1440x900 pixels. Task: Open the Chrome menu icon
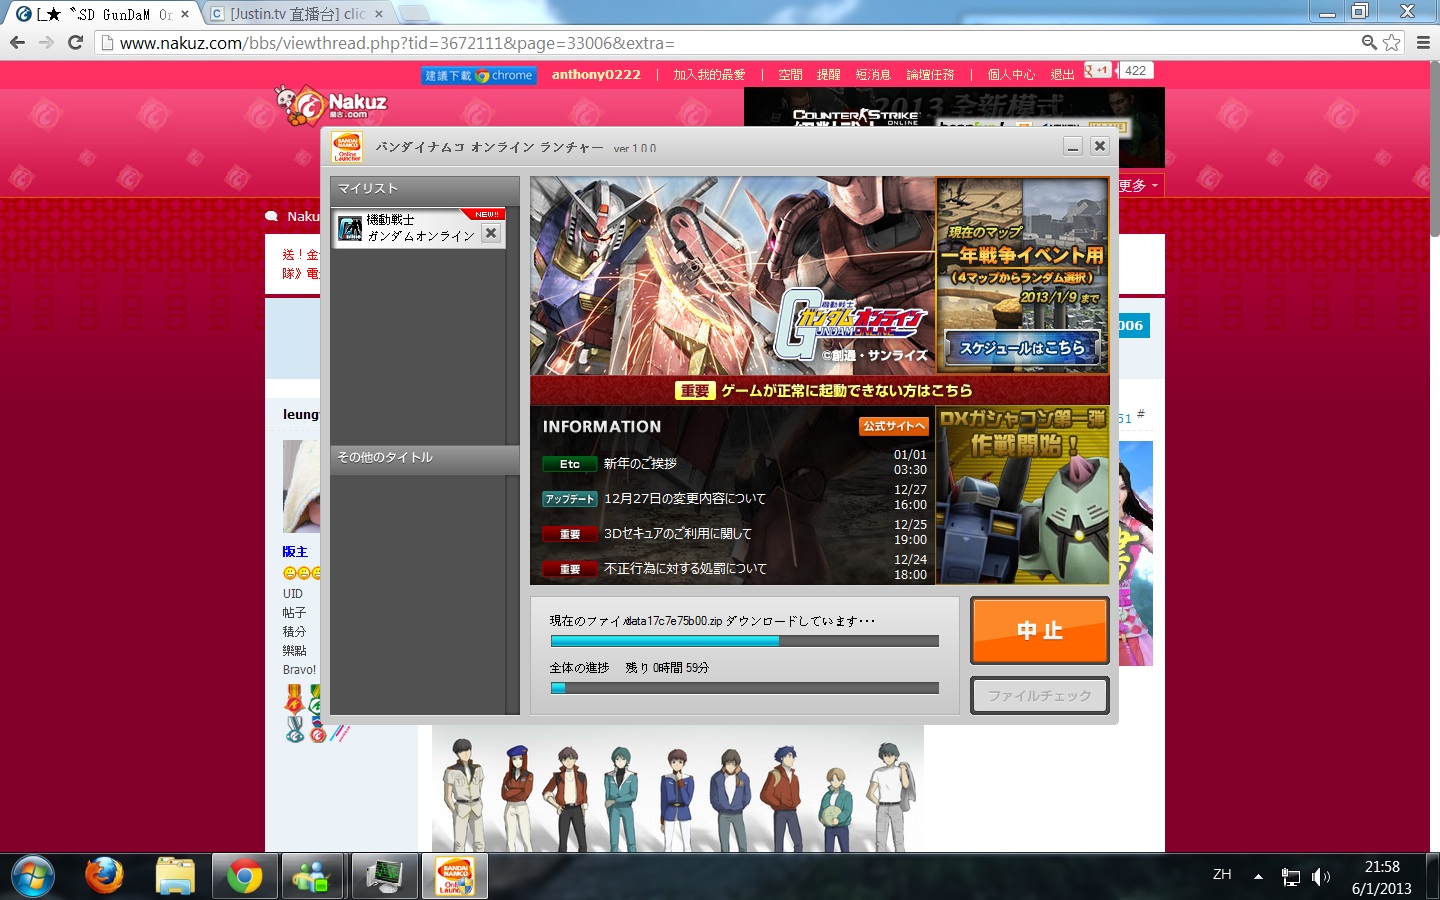(x=1423, y=43)
